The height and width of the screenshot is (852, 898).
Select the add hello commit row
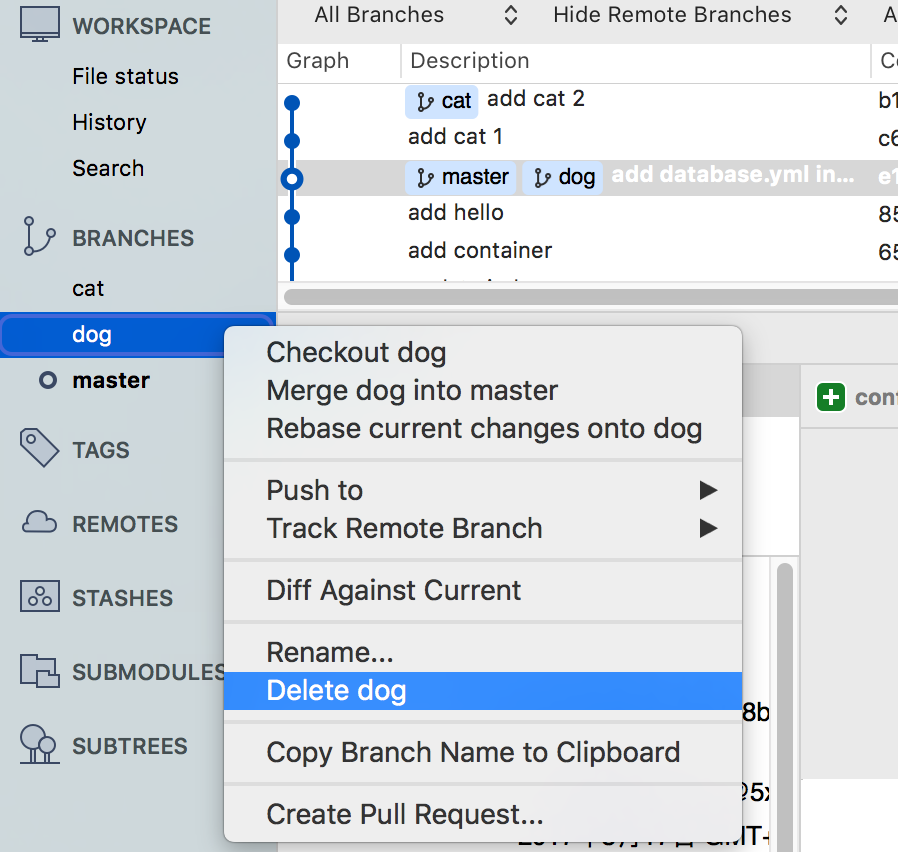tap(456, 213)
